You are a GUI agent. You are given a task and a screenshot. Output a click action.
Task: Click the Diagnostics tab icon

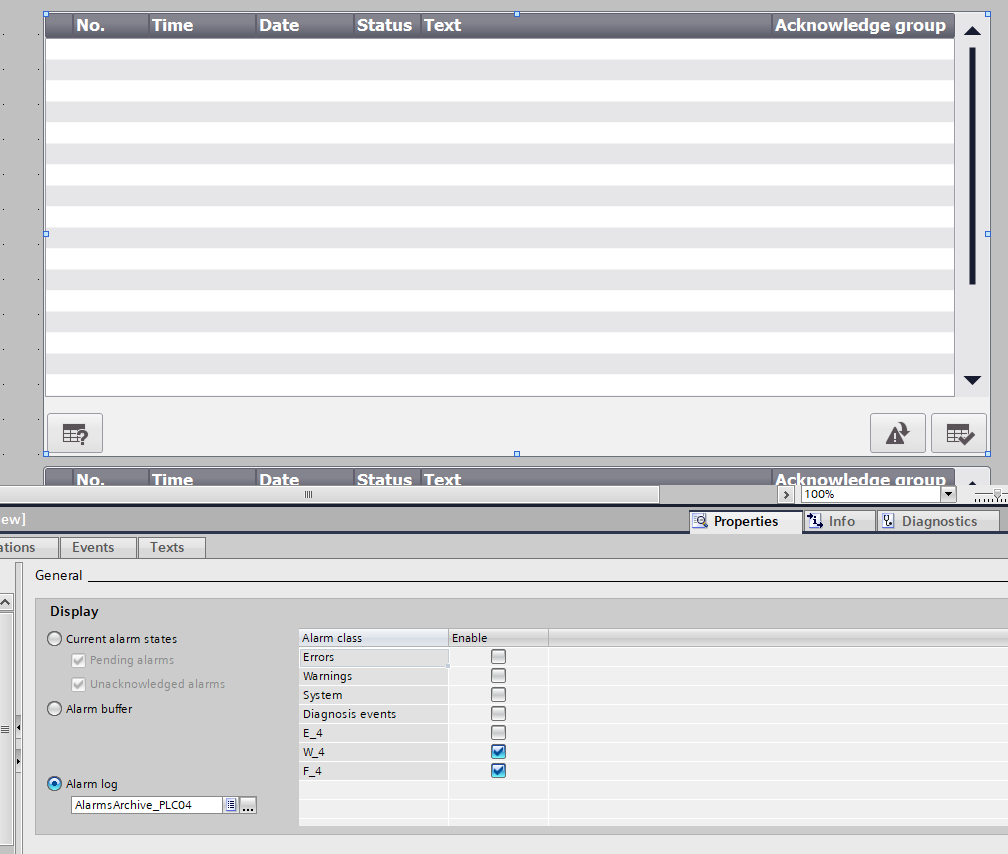pos(888,521)
